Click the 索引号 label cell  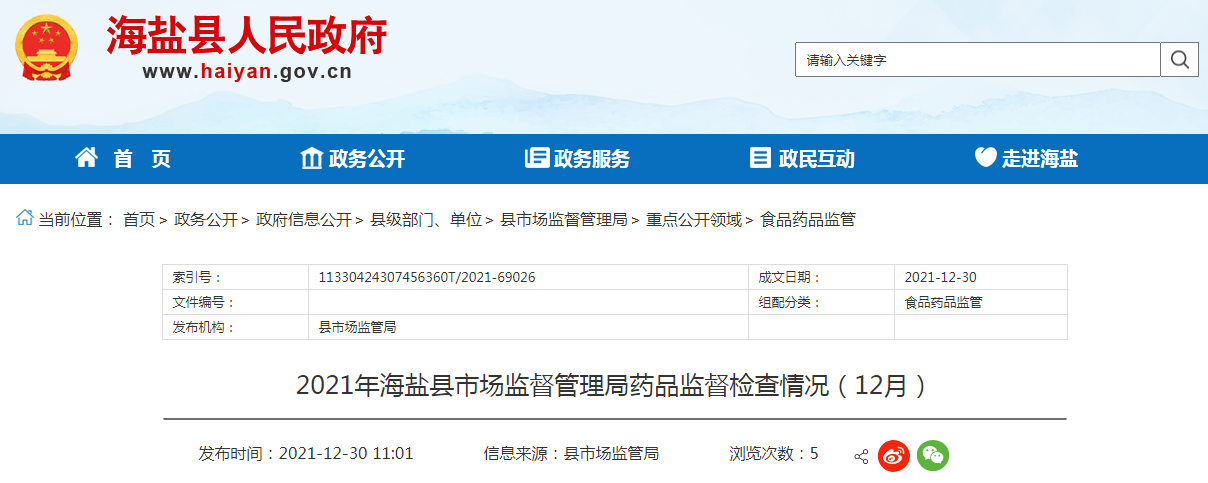[x=235, y=277]
